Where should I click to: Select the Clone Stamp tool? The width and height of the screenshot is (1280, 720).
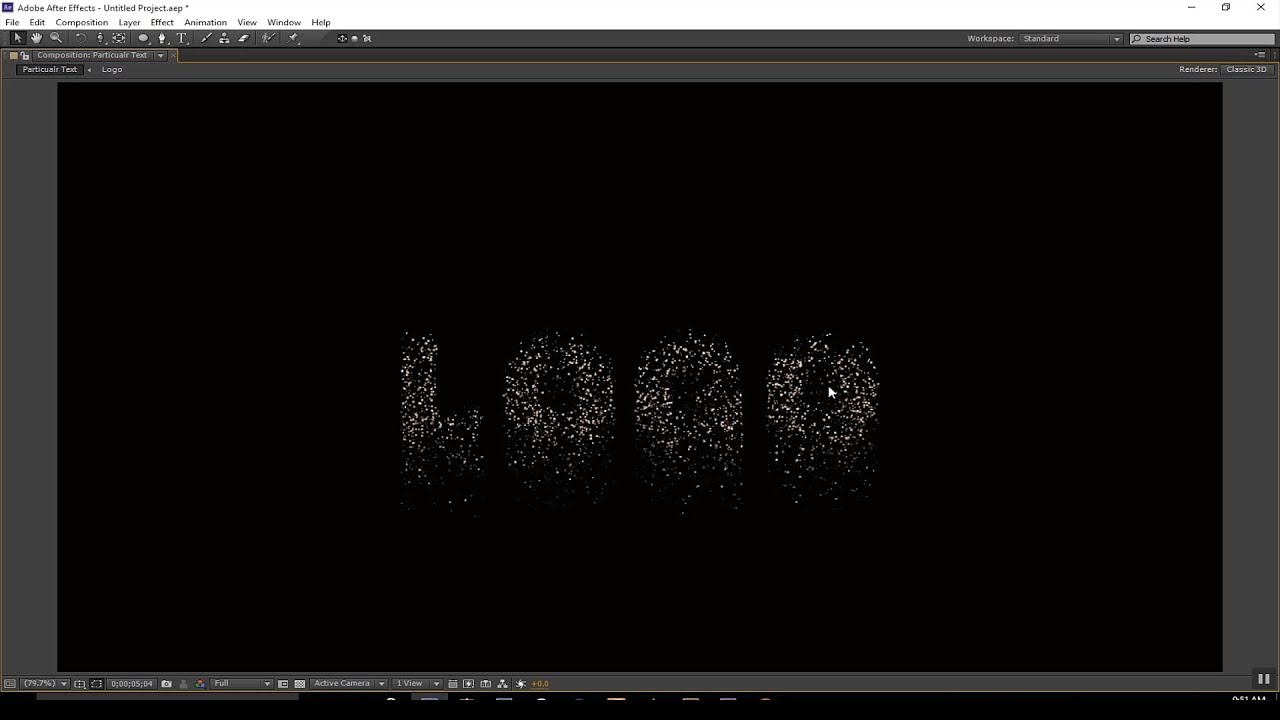224,38
